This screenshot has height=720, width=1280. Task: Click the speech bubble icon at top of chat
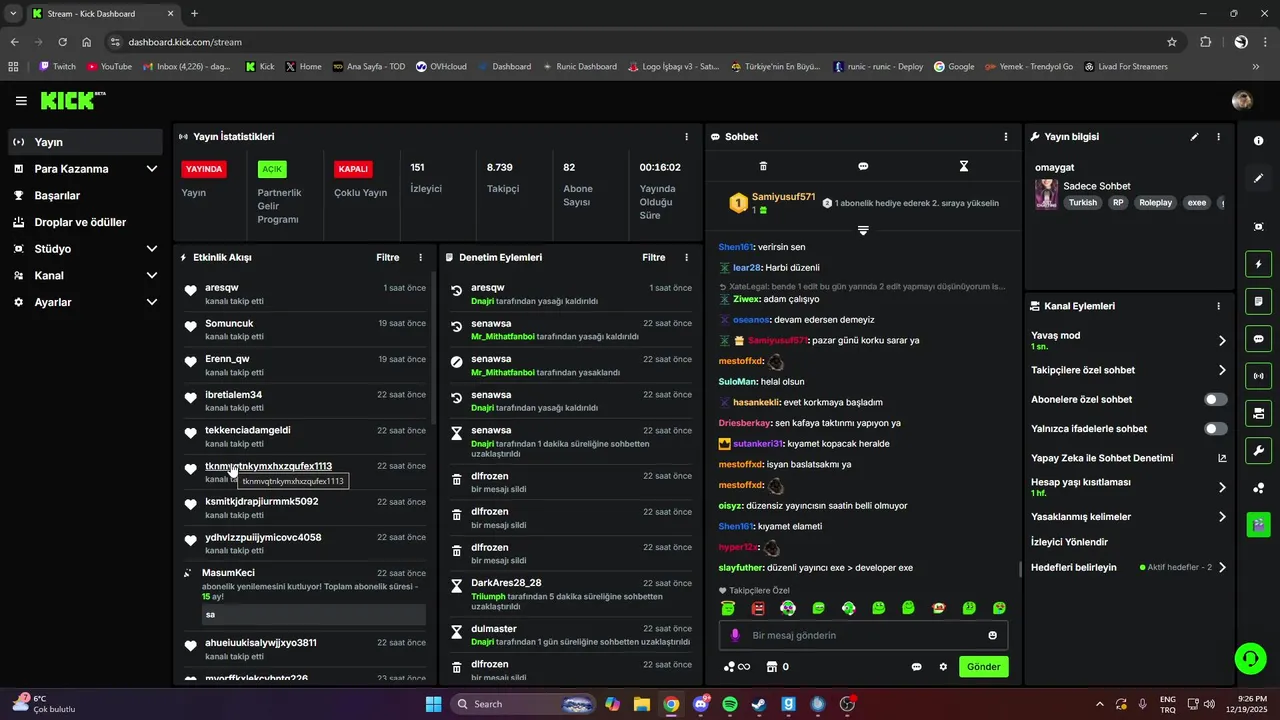coord(863,166)
